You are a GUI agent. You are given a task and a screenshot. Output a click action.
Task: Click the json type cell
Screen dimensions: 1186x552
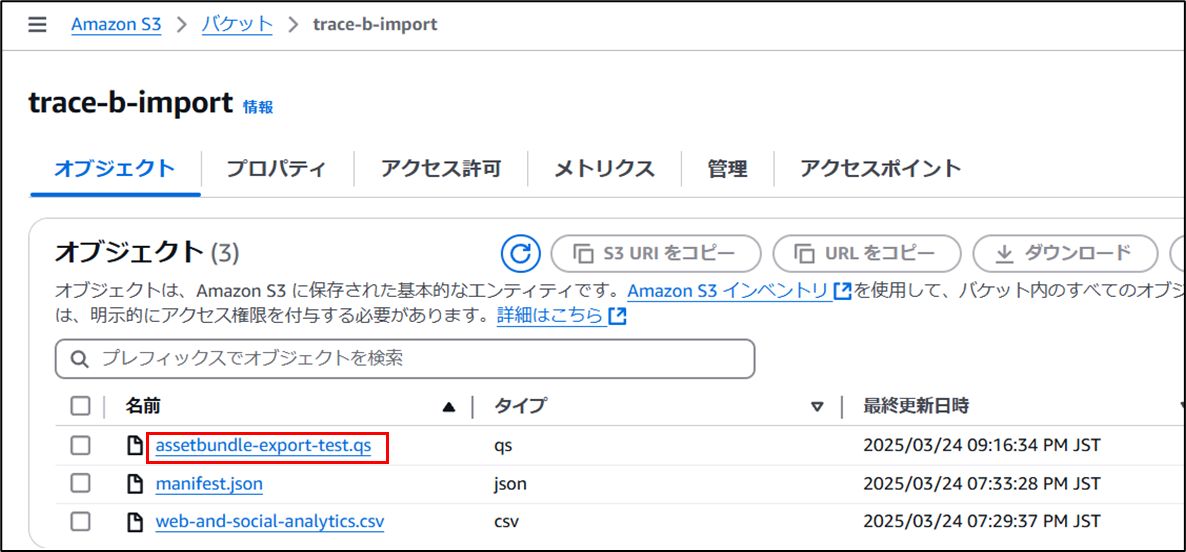[x=511, y=483]
